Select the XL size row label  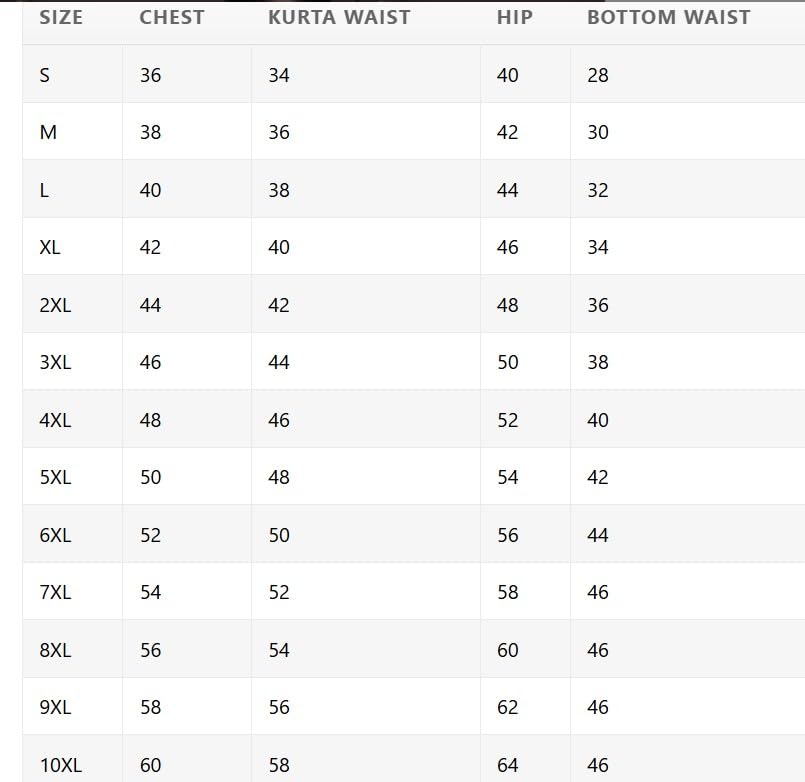(50, 247)
